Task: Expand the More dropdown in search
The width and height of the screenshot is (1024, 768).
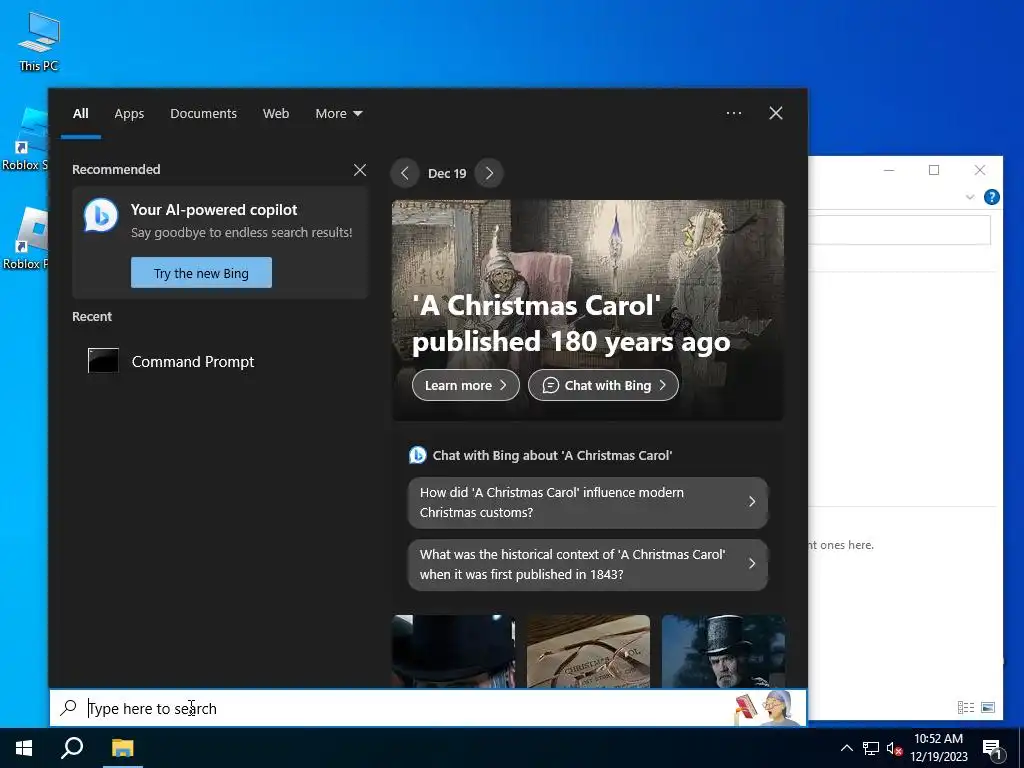Action: [339, 114]
